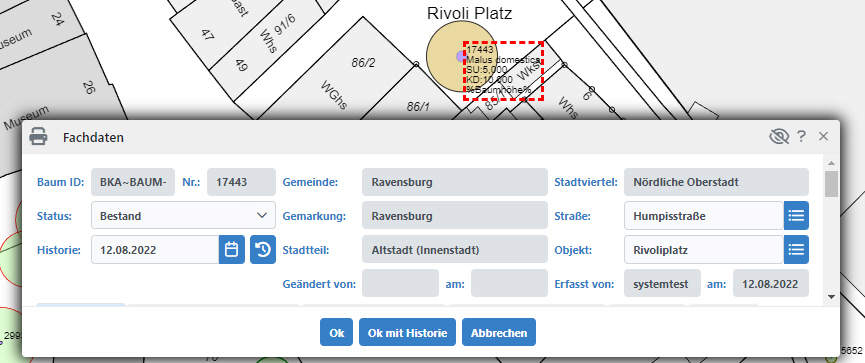Close the Fachdaten dialog
The height and width of the screenshot is (363, 865).
[824, 136]
